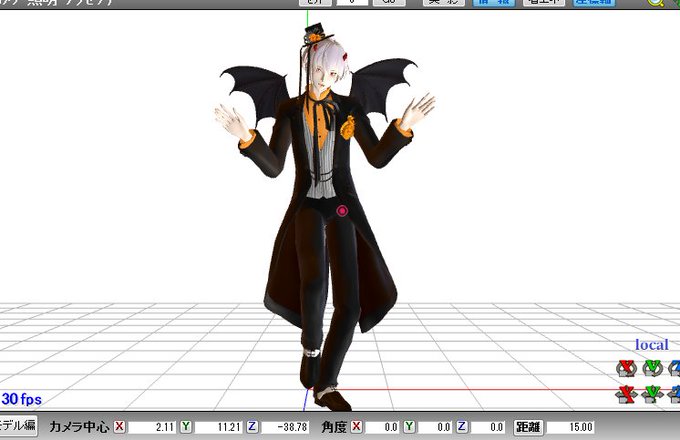Click the camera center Z field showing -38.78
The width and height of the screenshot is (680, 440).
point(285,427)
